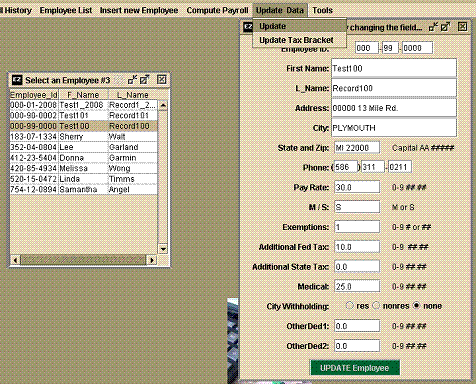476x384 pixels.
Task: Click the F_Name column header
Action: tap(83, 95)
